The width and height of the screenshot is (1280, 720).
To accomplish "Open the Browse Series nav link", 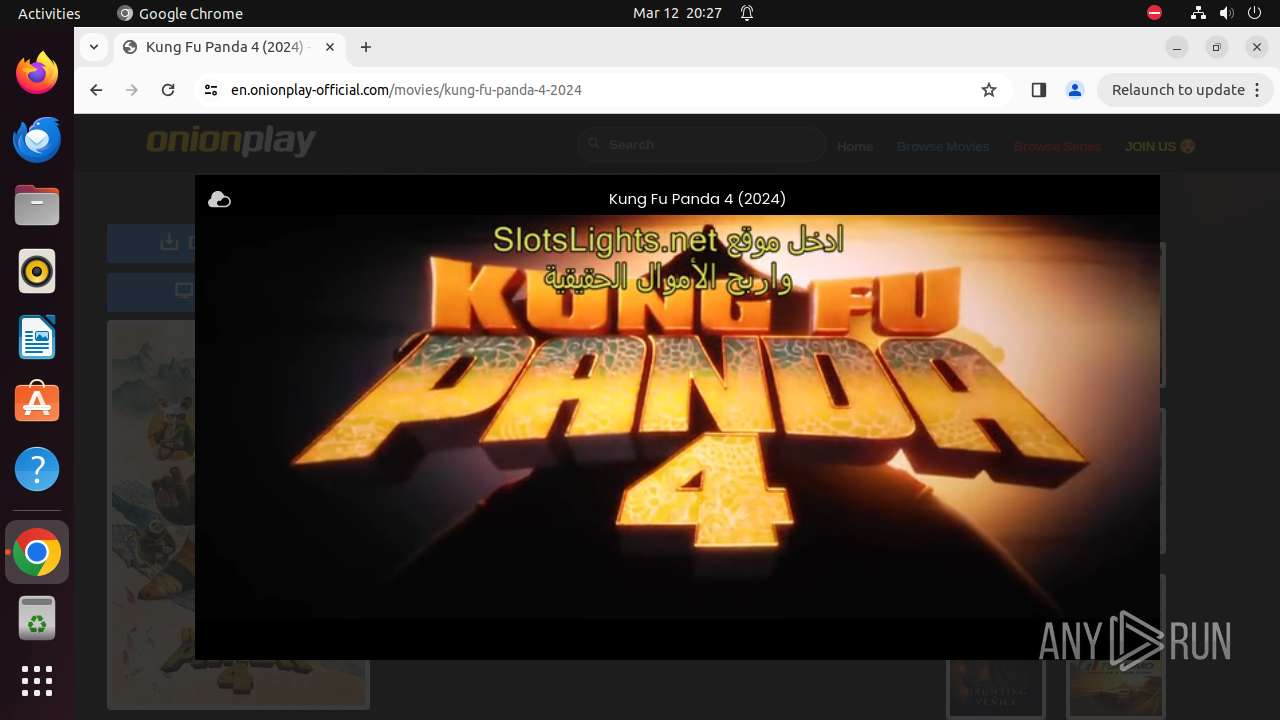I will tap(1057, 146).
